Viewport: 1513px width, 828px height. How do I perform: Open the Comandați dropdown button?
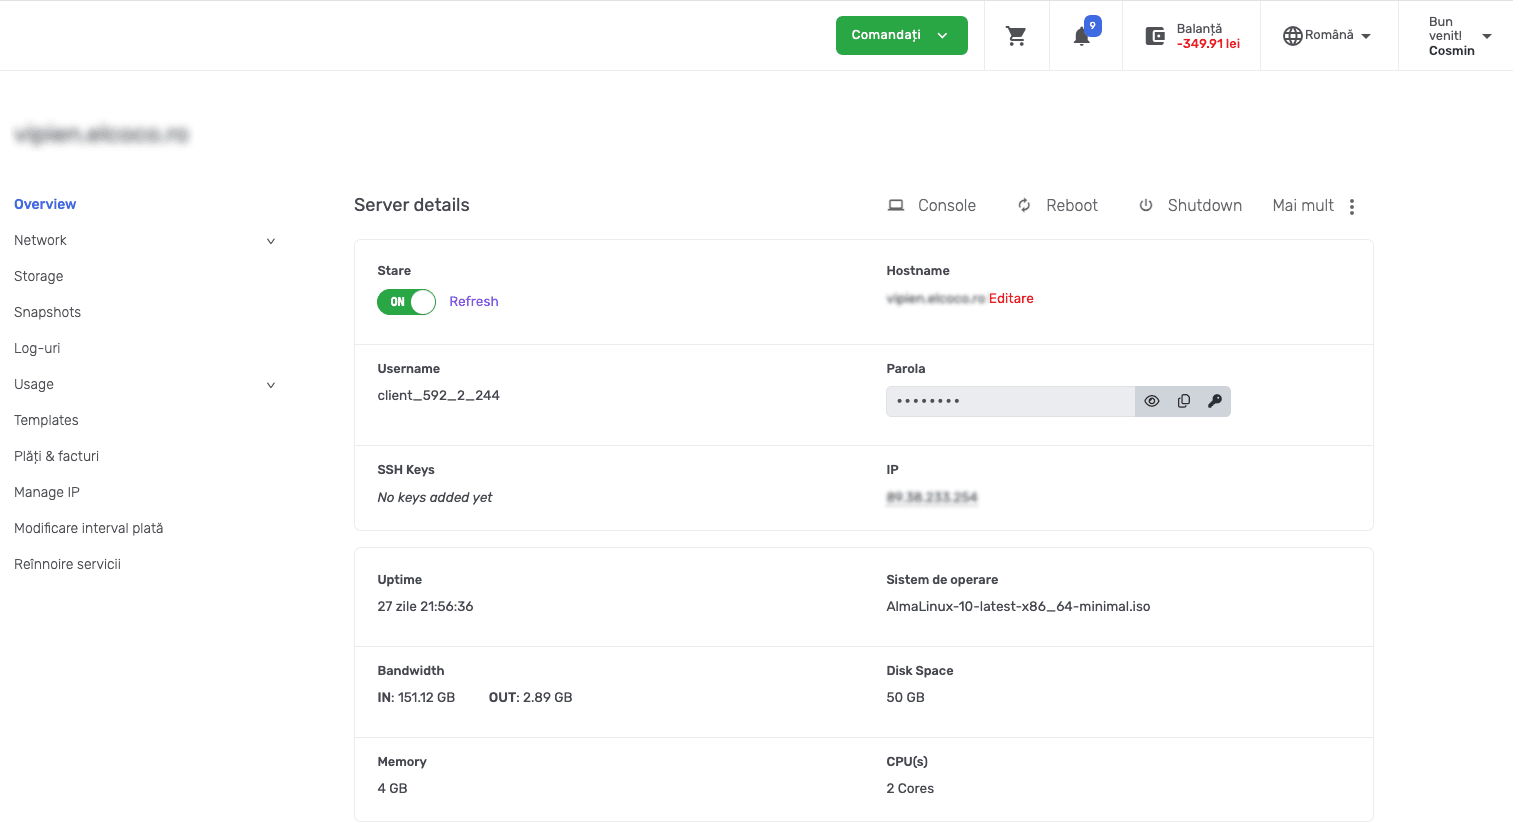(x=901, y=35)
